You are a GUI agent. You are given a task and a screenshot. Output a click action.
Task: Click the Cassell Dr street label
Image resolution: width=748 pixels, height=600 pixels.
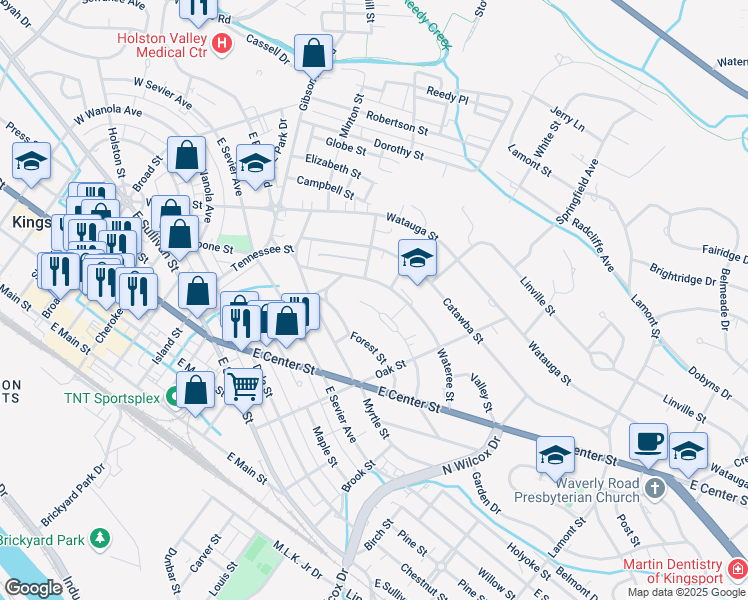point(268,49)
